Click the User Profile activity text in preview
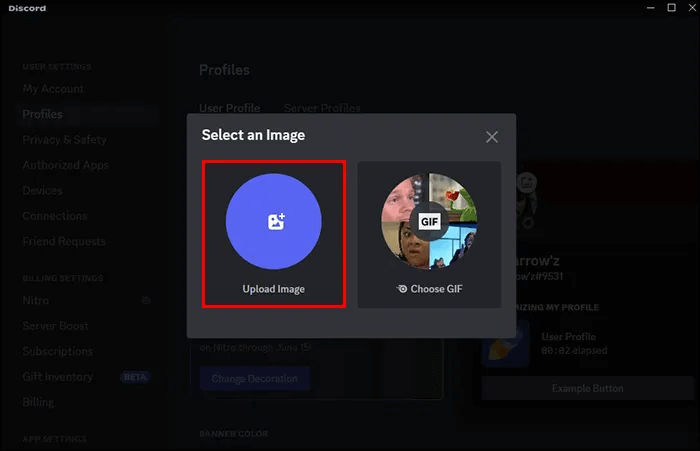700x451 pixels. pos(568,337)
